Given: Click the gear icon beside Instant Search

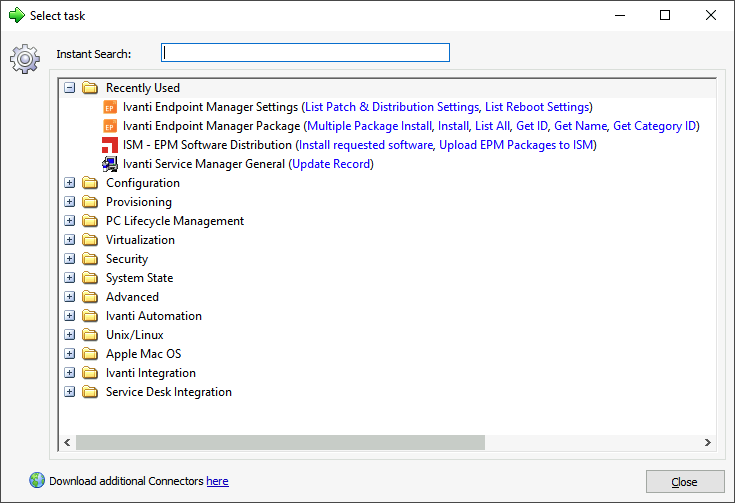Looking at the screenshot, I should point(25,59).
